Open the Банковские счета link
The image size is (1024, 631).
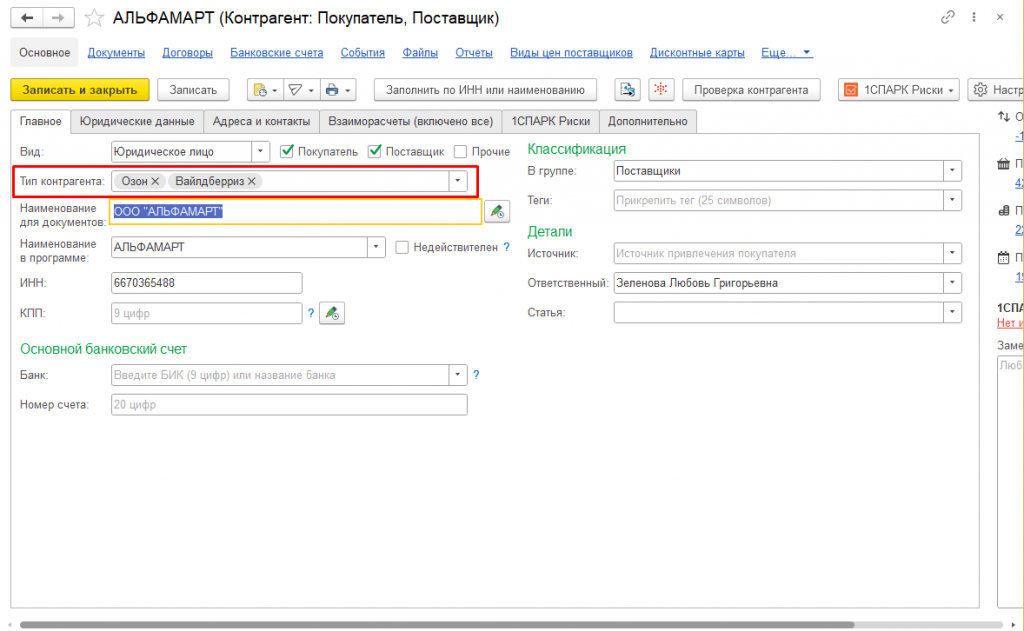pyautogui.click(x=276, y=53)
